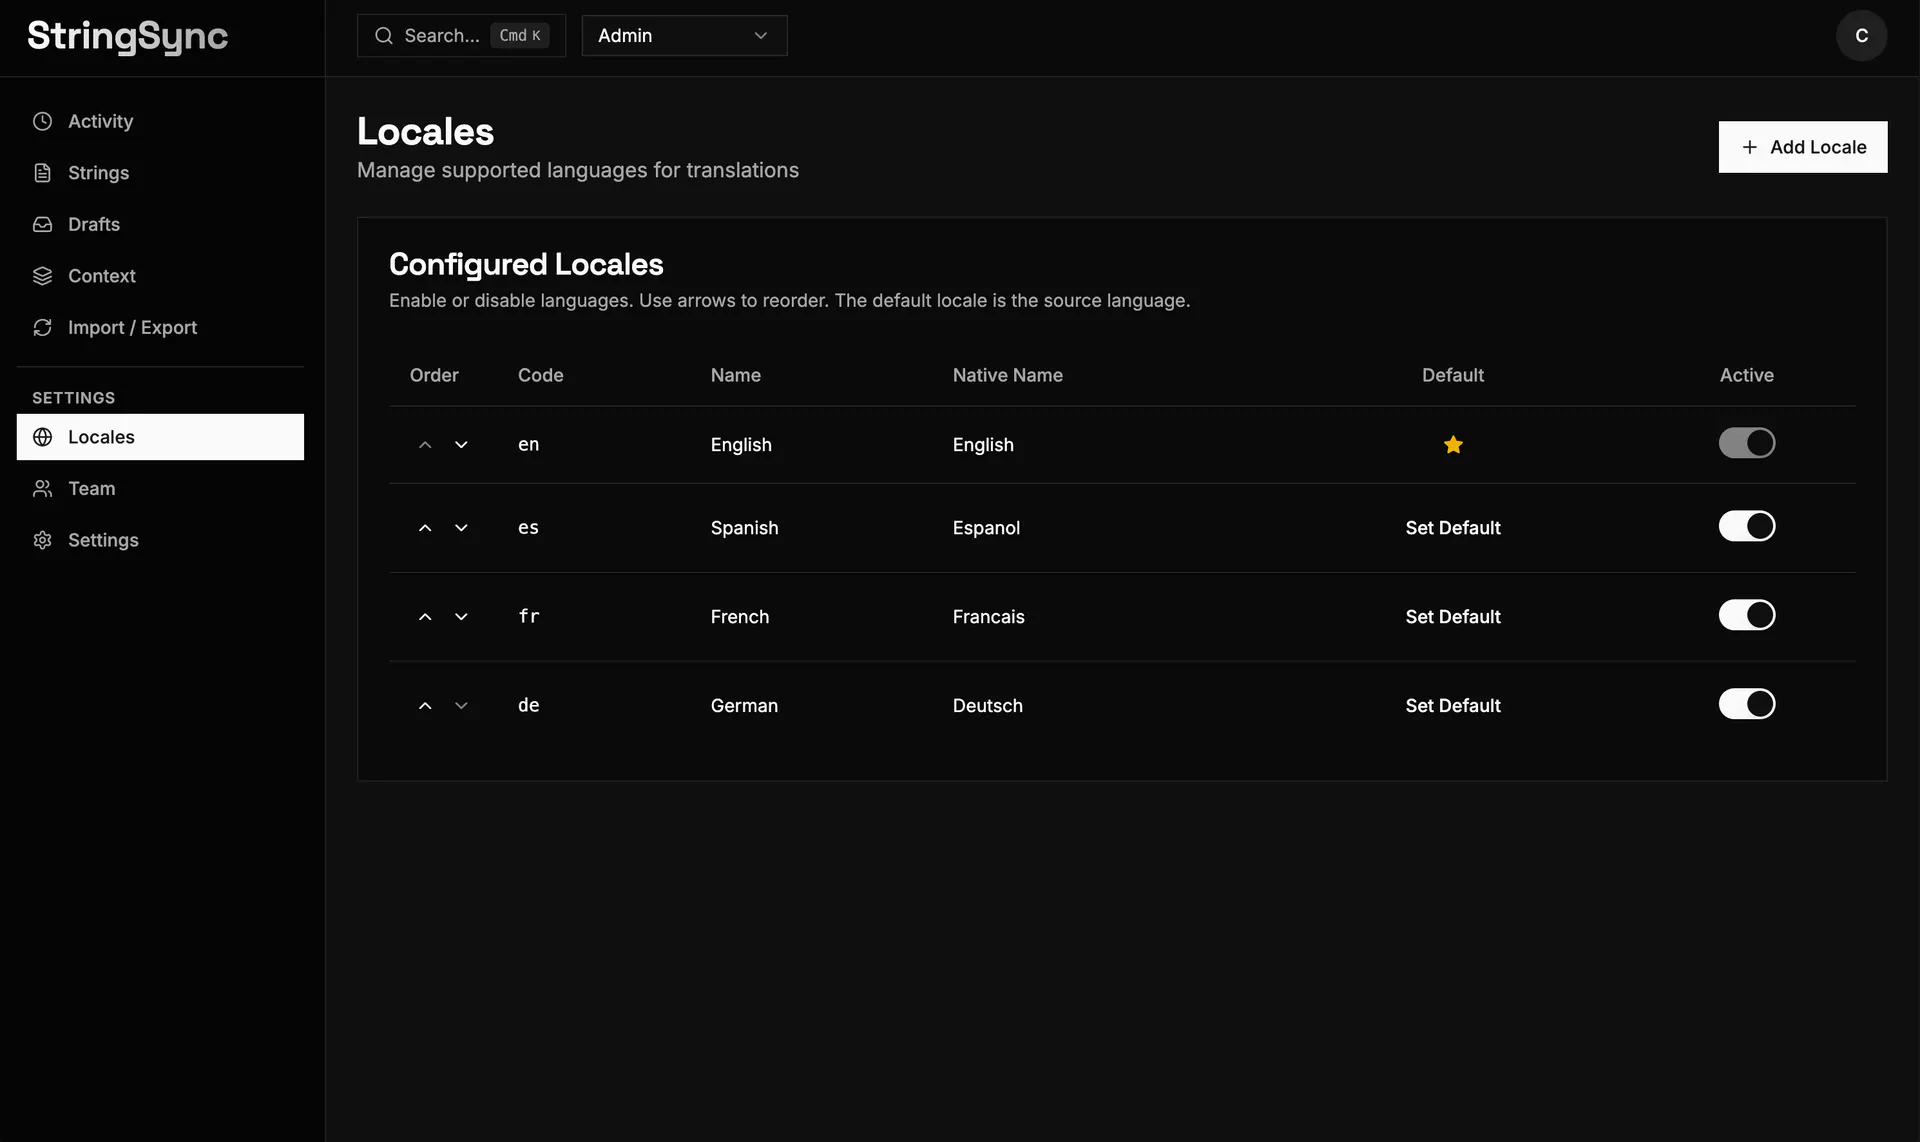1920x1142 pixels.
Task: Move the Spanish locale down
Action: (x=461, y=528)
